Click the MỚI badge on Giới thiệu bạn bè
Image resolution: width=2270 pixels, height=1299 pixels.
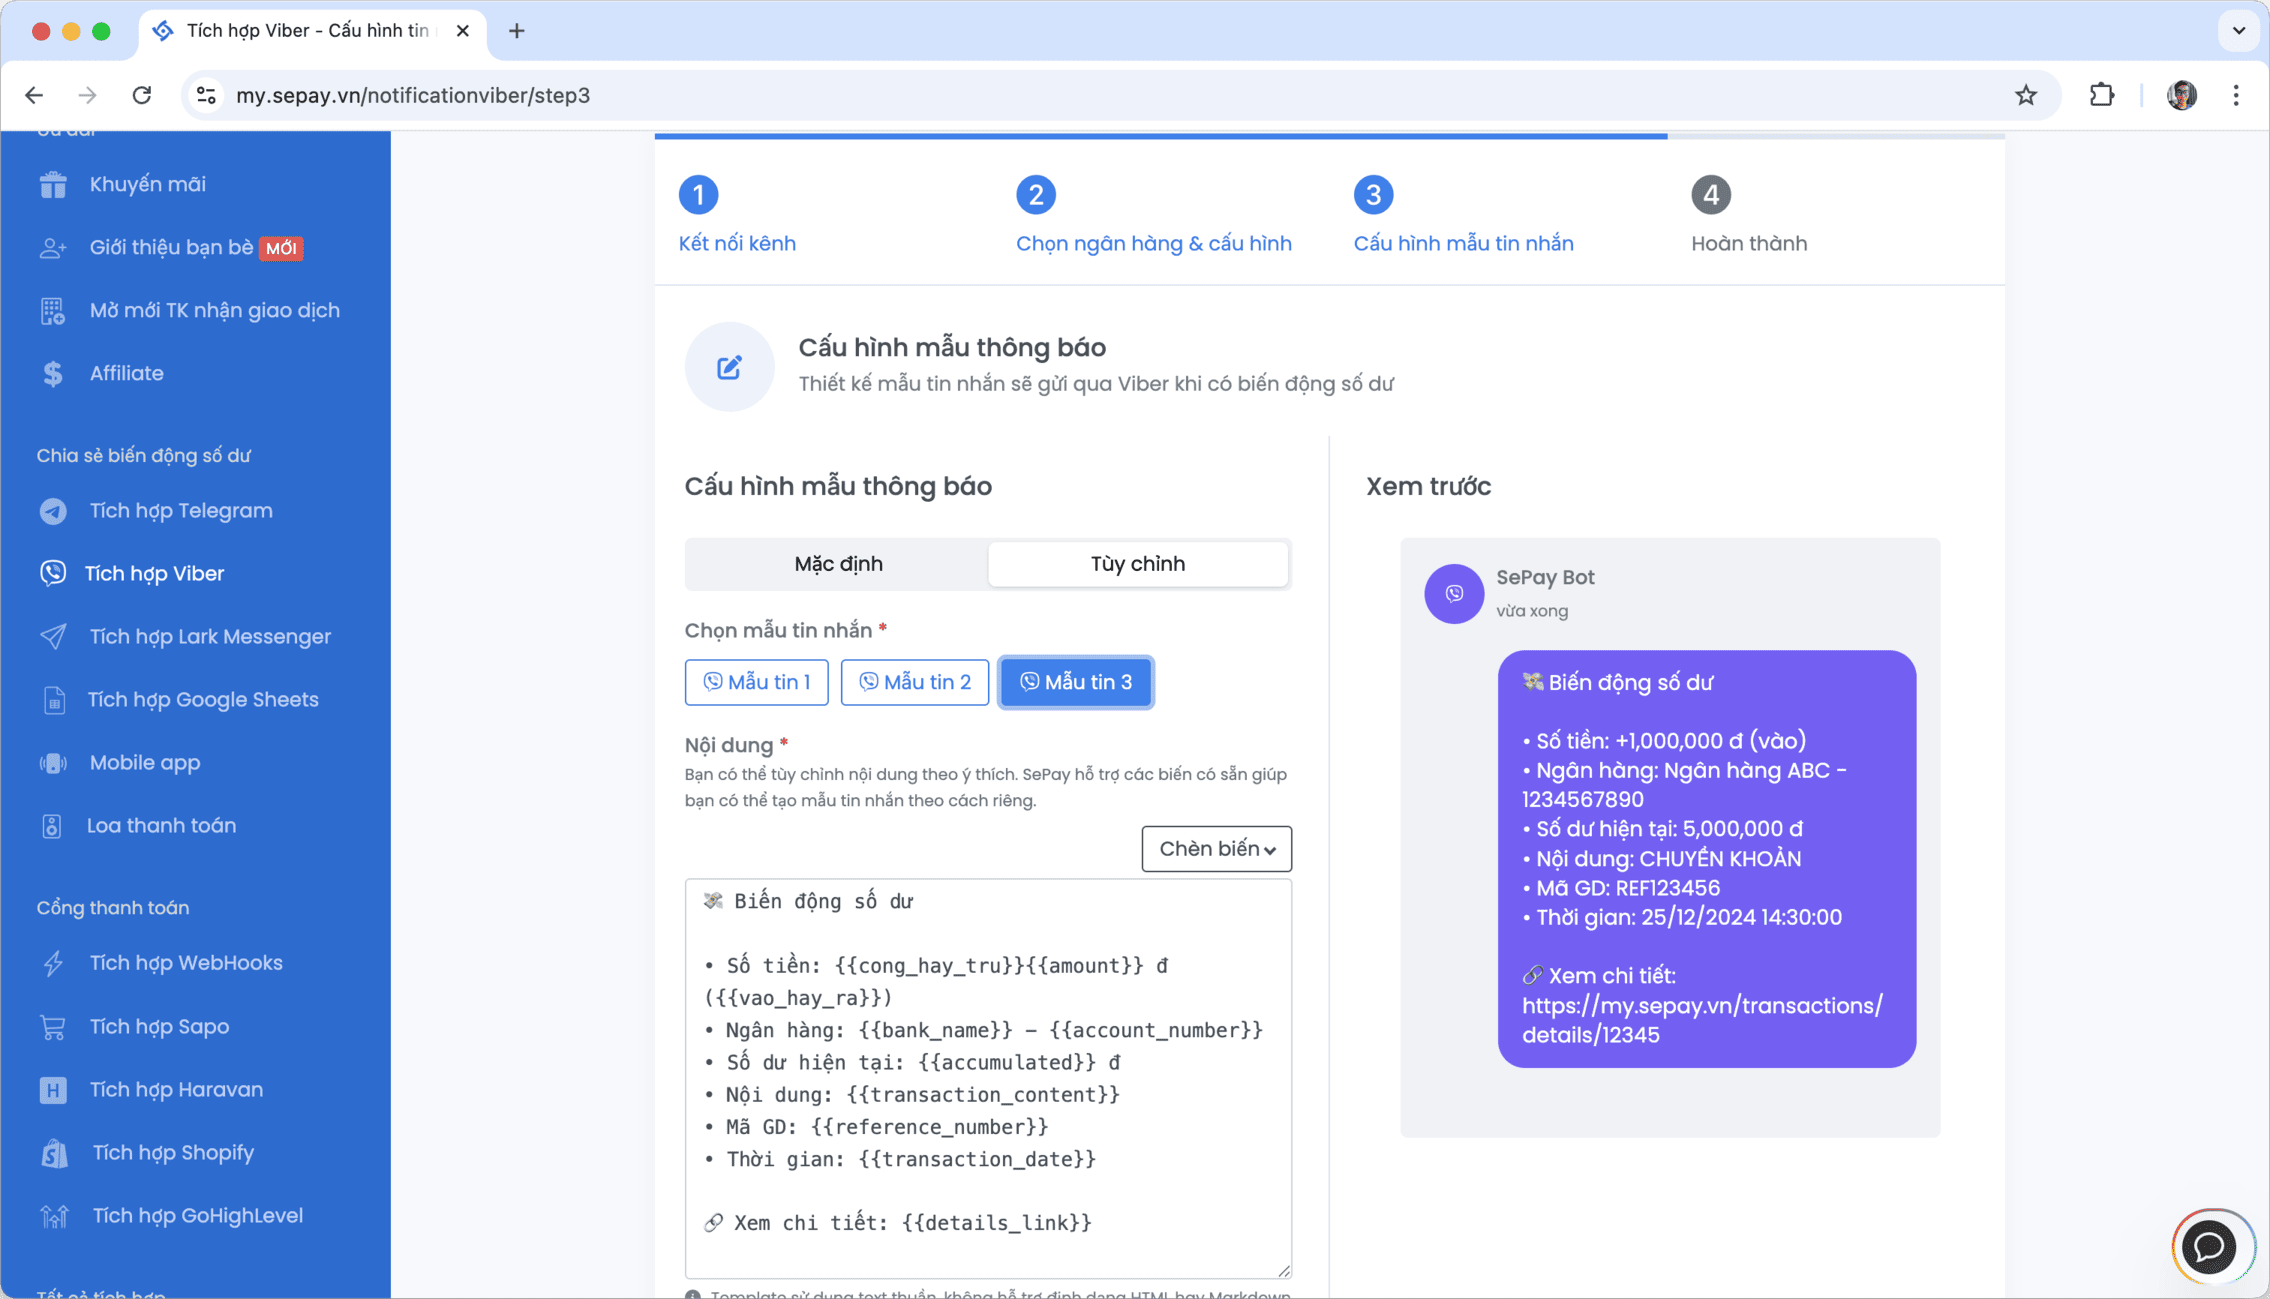click(281, 248)
